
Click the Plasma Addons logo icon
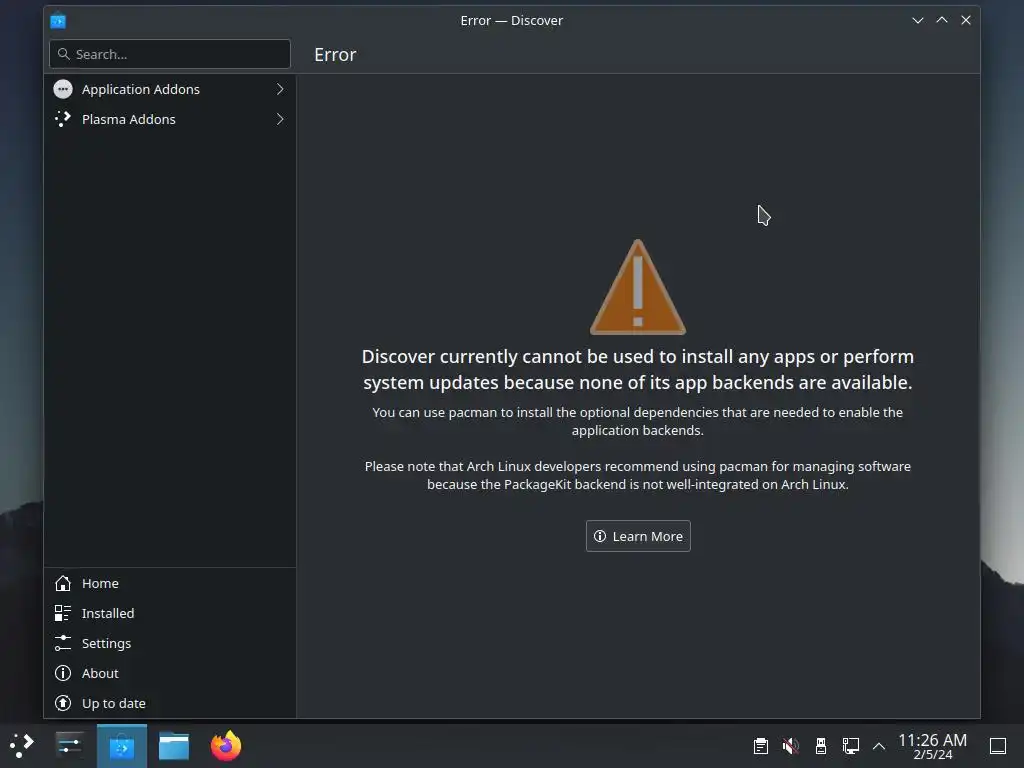coord(63,119)
